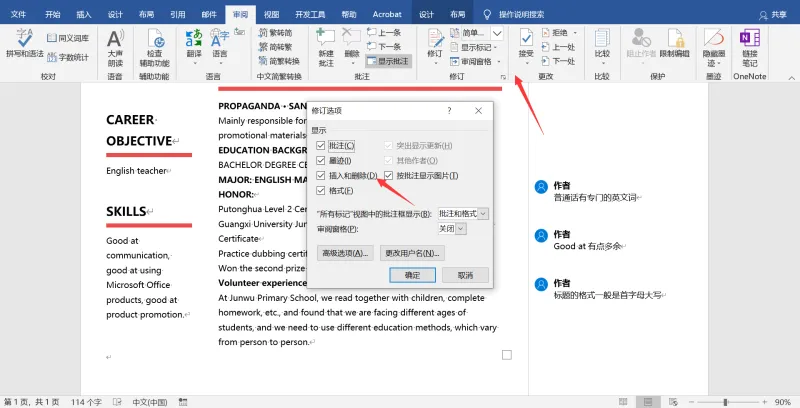Viewport: 800px width, 408px height.
Task: Click the 更改用户名(N)... button
Action: (412, 253)
